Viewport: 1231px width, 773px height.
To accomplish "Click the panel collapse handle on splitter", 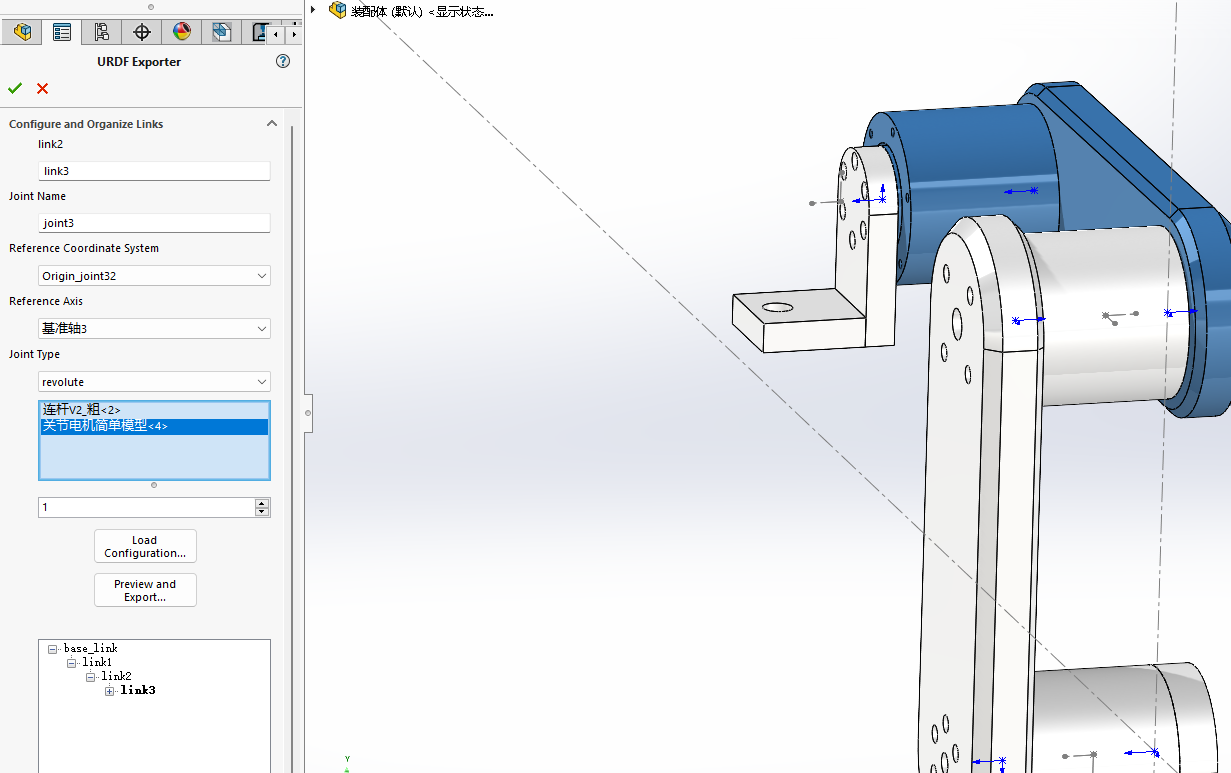I will 308,412.
